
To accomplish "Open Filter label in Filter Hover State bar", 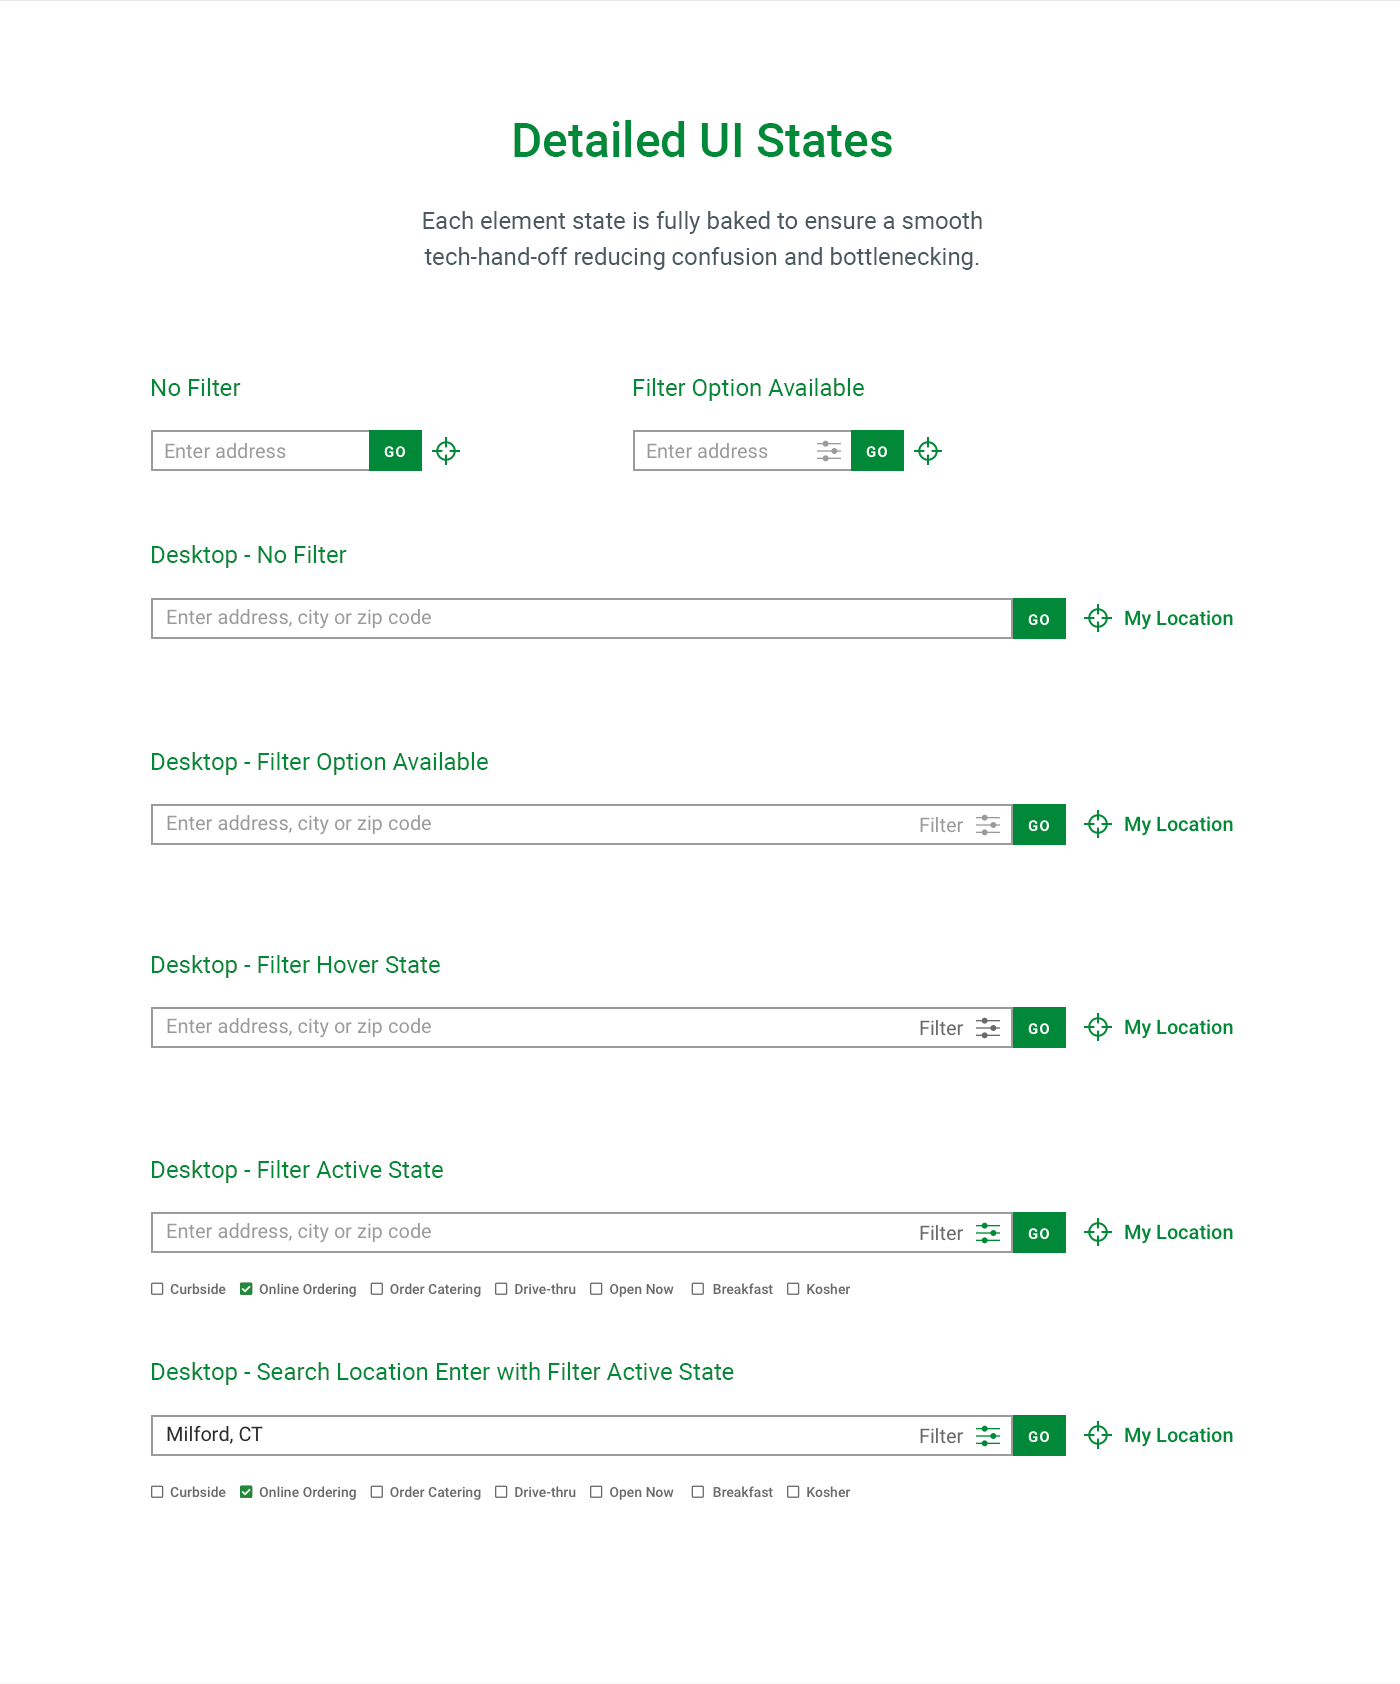I will 940,1028.
